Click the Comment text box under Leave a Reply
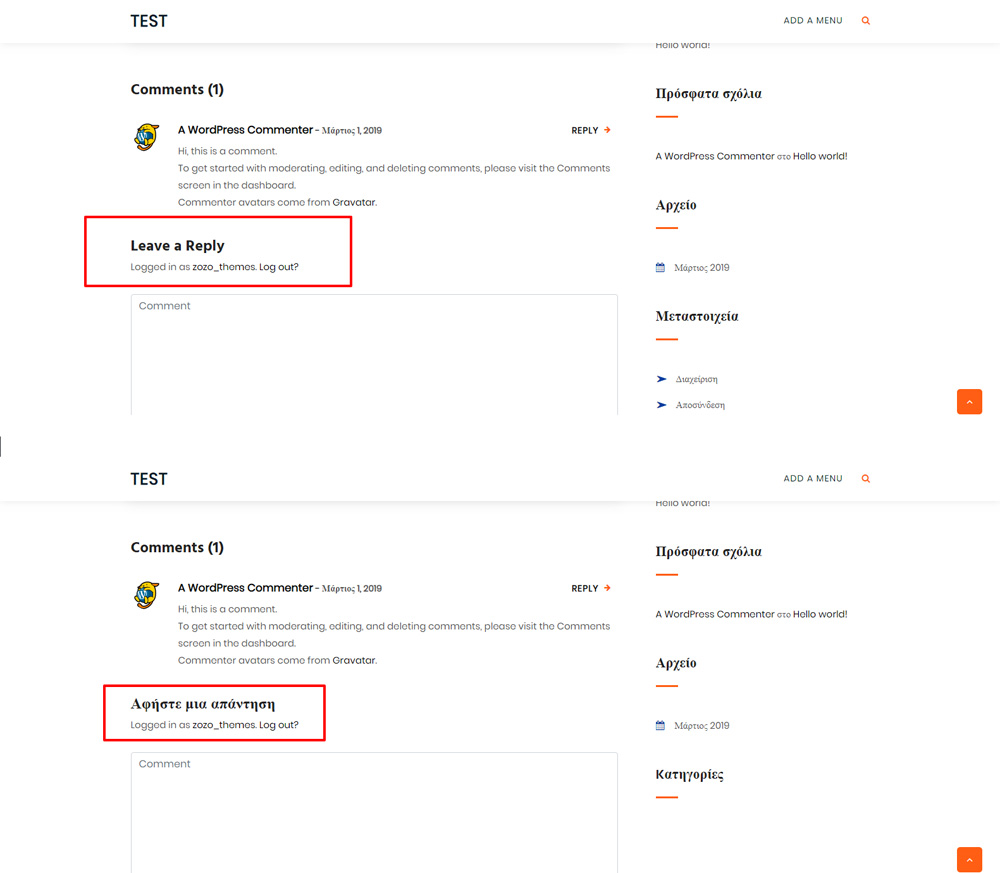Image resolution: width=1000 pixels, height=873 pixels. pos(374,354)
